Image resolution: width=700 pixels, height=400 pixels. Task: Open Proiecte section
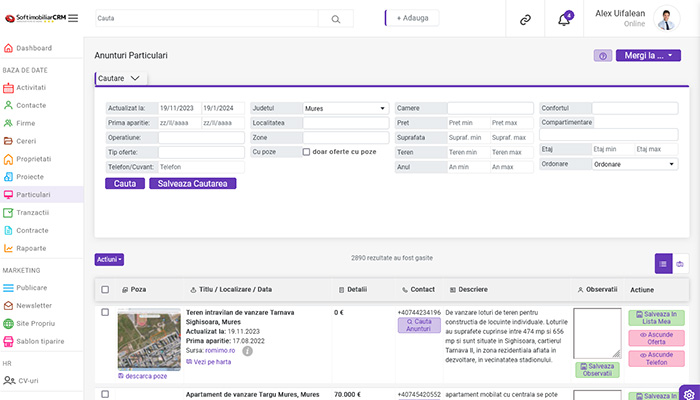tap(30, 177)
